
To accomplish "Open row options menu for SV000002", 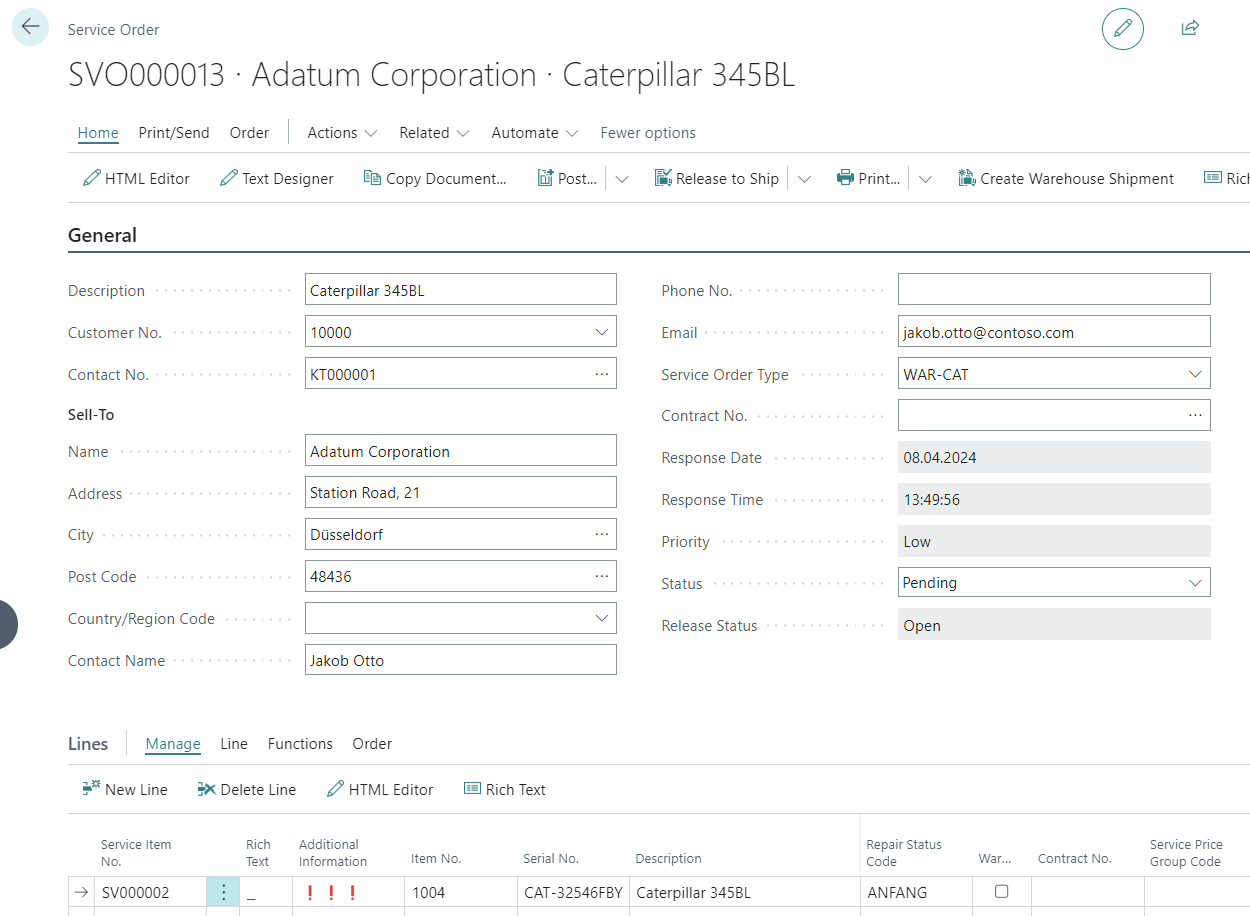I will (223, 892).
